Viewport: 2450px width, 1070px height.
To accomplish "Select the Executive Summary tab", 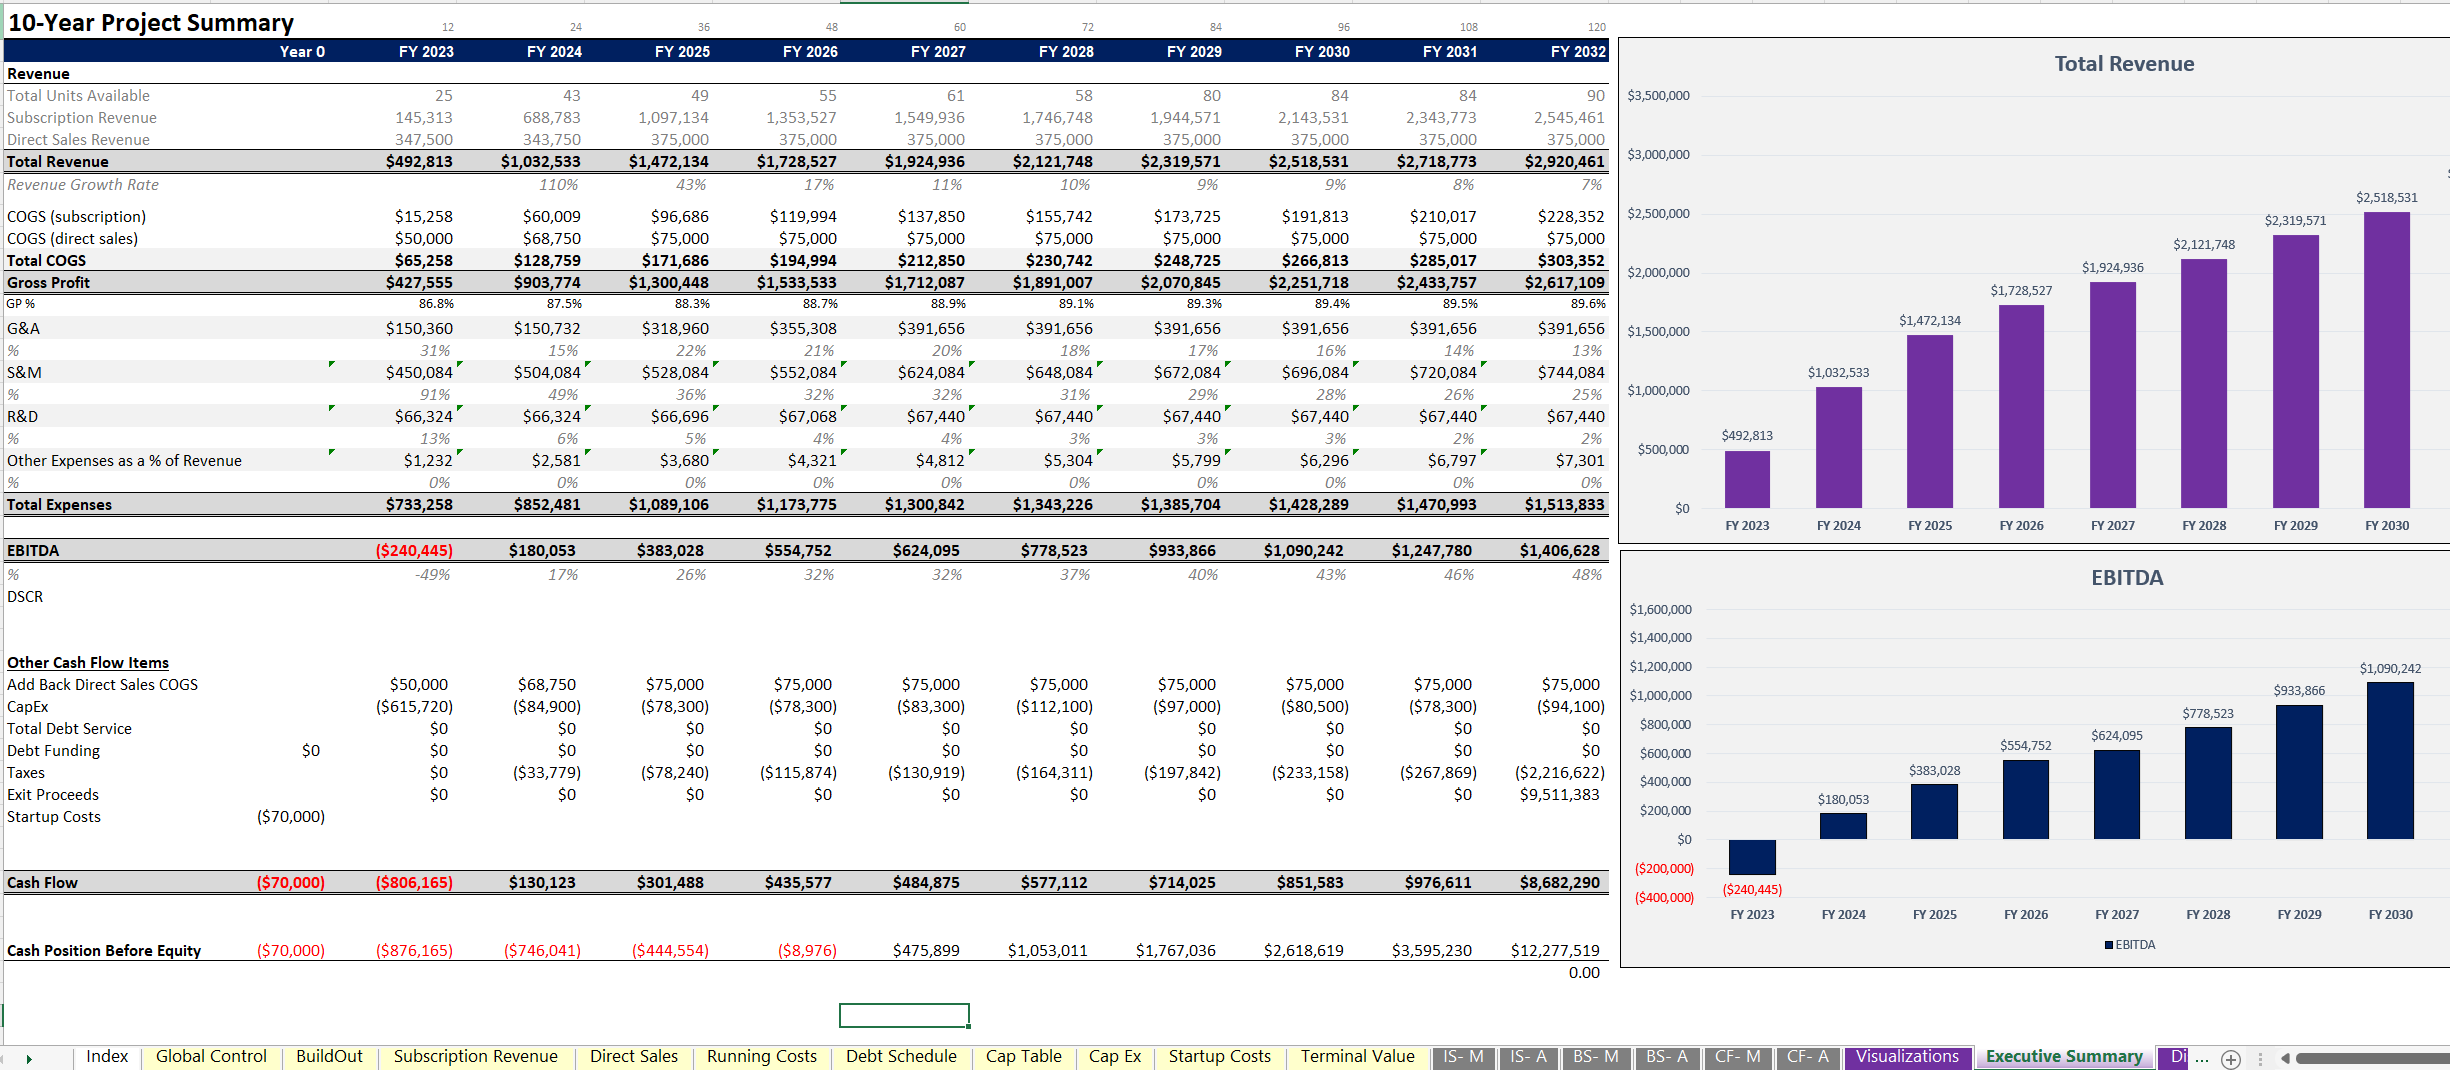I will (2063, 1057).
